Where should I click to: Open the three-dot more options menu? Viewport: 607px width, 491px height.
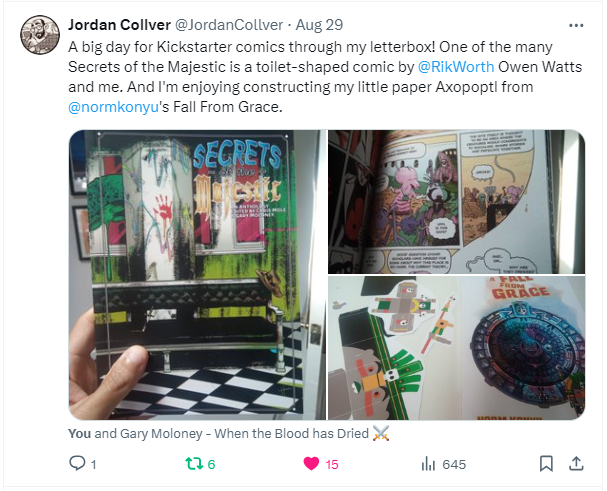point(576,26)
